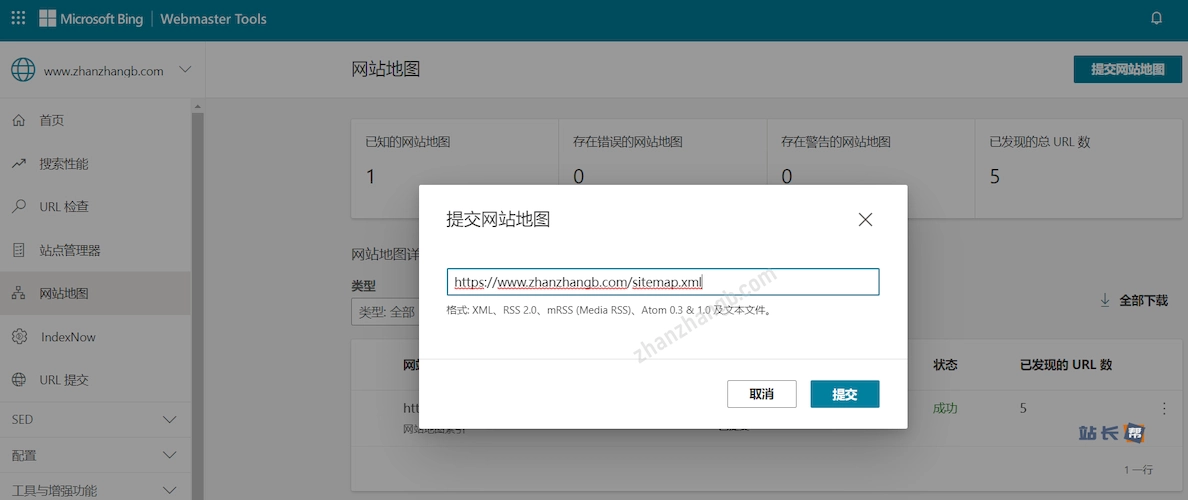Expand the 配置 section
The image size is (1188, 500).
point(170,456)
